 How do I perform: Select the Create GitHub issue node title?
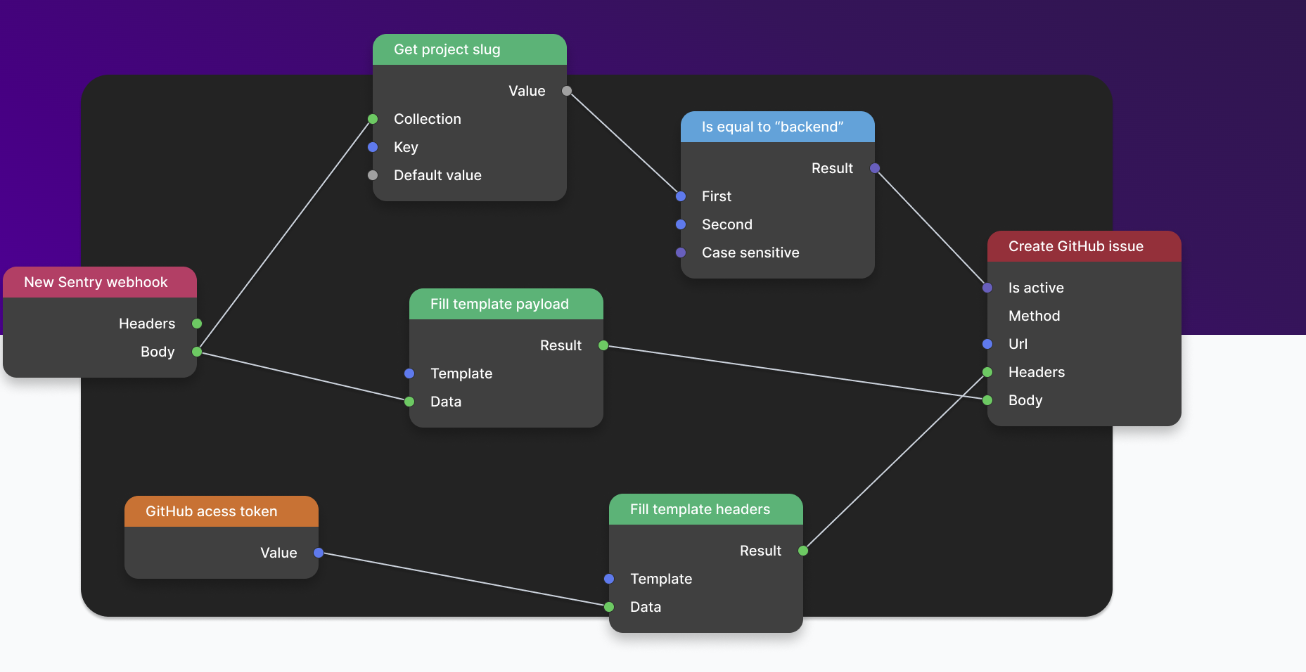1075,246
